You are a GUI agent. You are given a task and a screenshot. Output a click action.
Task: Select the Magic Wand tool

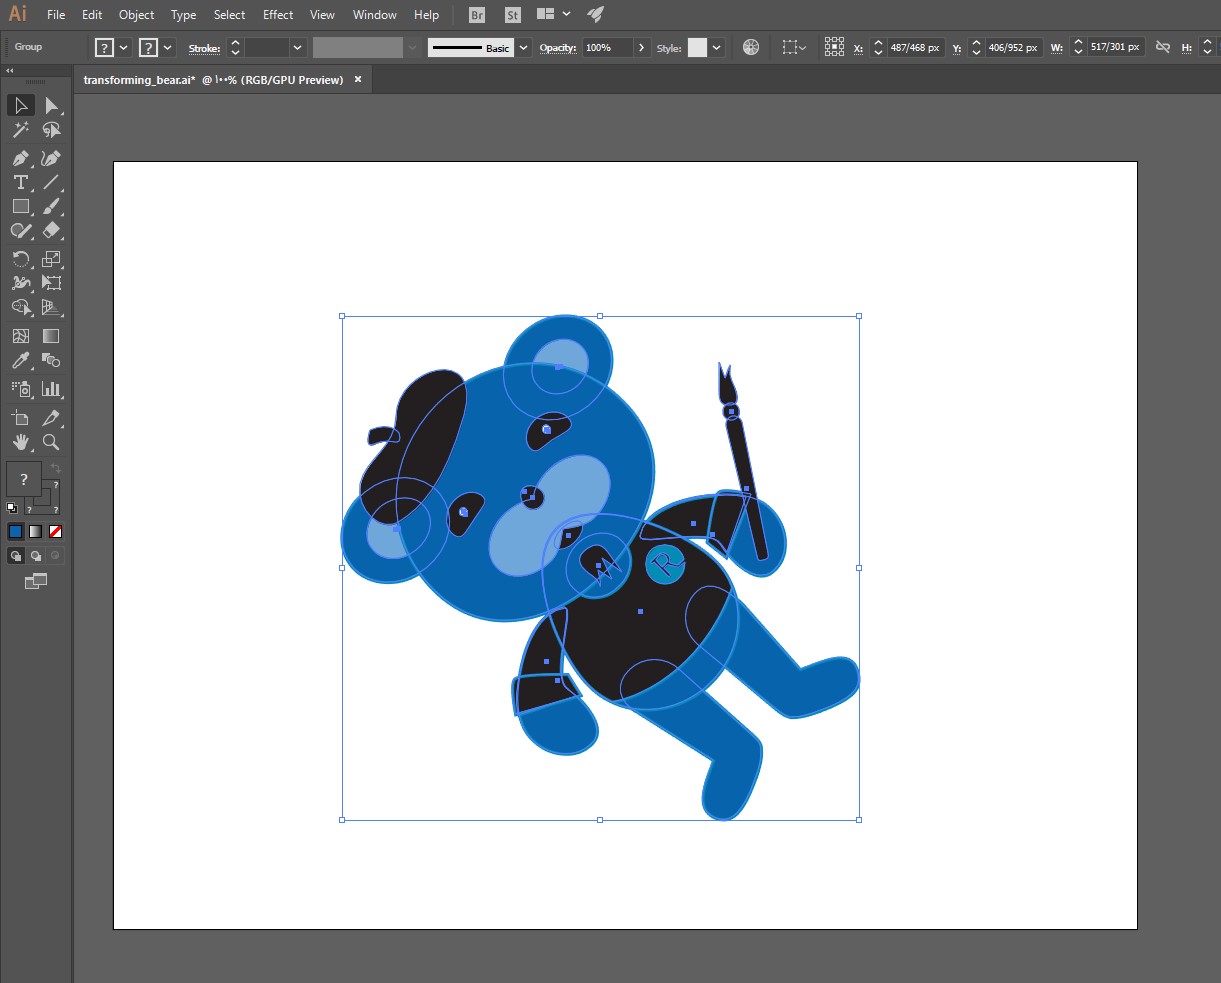tap(20, 130)
